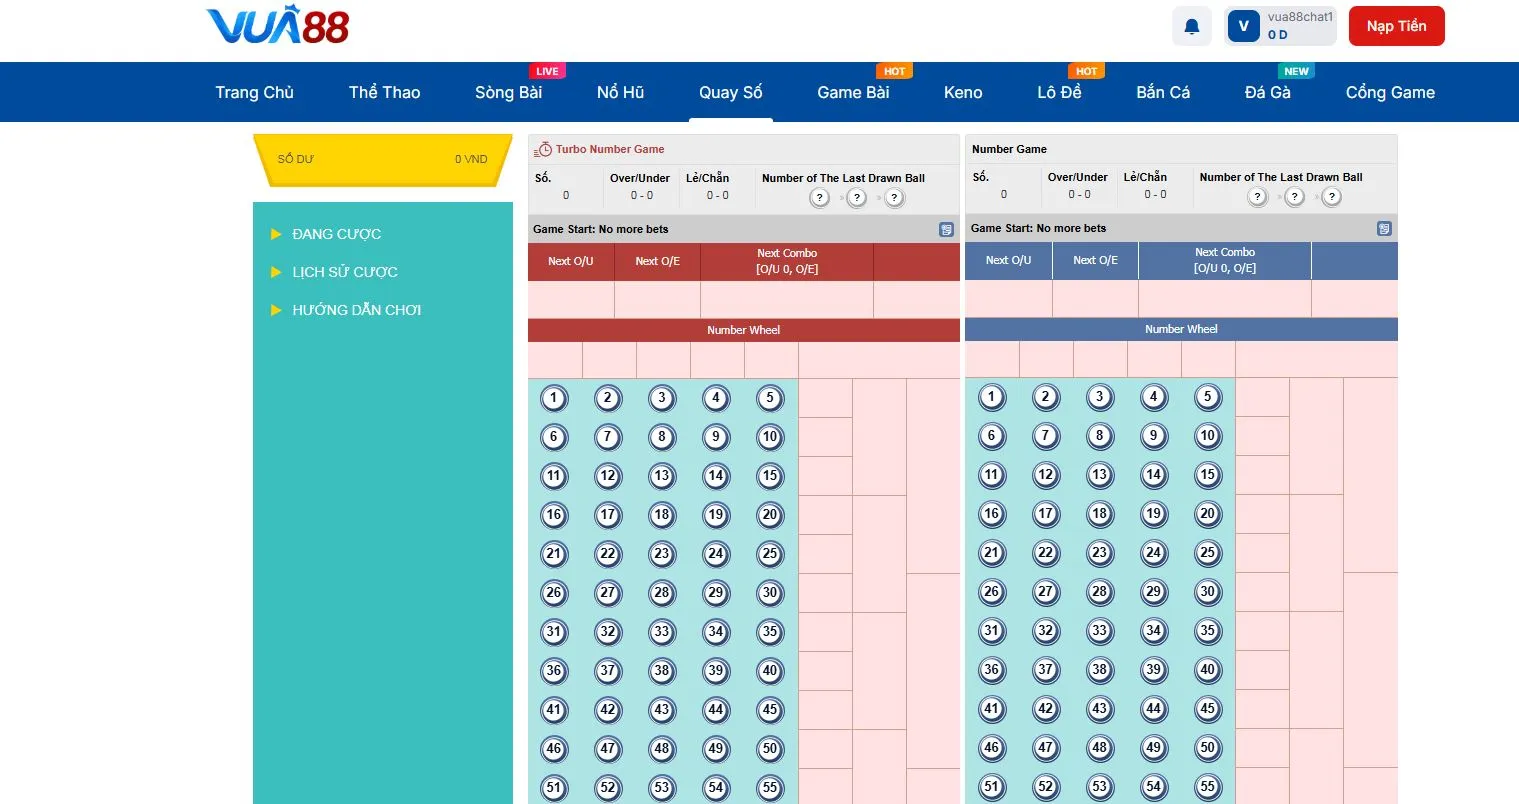Pick ball 23 in Turbo Number Game
The height and width of the screenshot is (804, 1519).
662,554
